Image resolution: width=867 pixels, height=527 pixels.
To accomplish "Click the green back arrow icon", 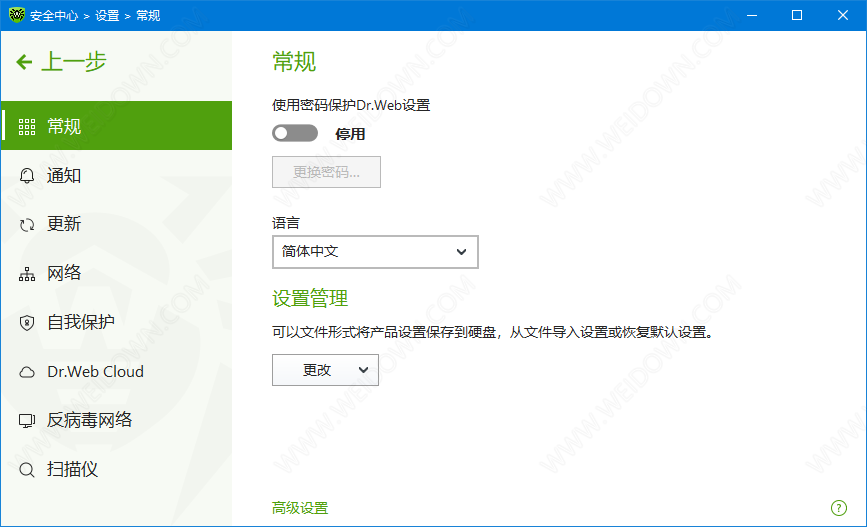I will (24, 62).
